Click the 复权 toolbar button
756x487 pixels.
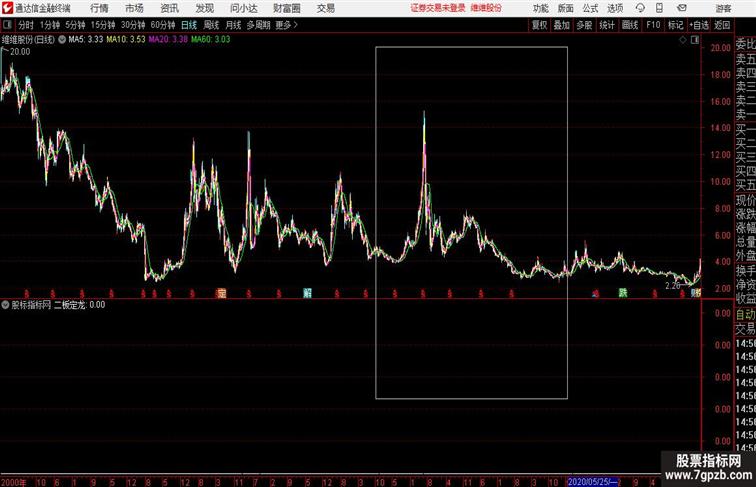click(540, 25)
